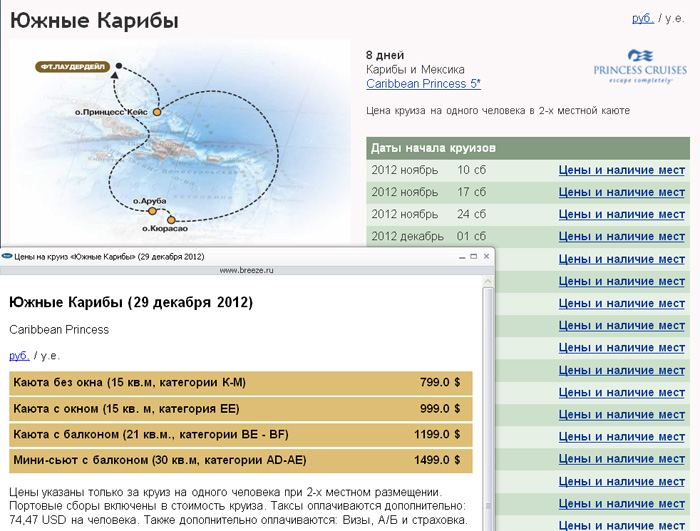Click the 999.0 $ price value
The image size is (700, 531).
point(440,409)
